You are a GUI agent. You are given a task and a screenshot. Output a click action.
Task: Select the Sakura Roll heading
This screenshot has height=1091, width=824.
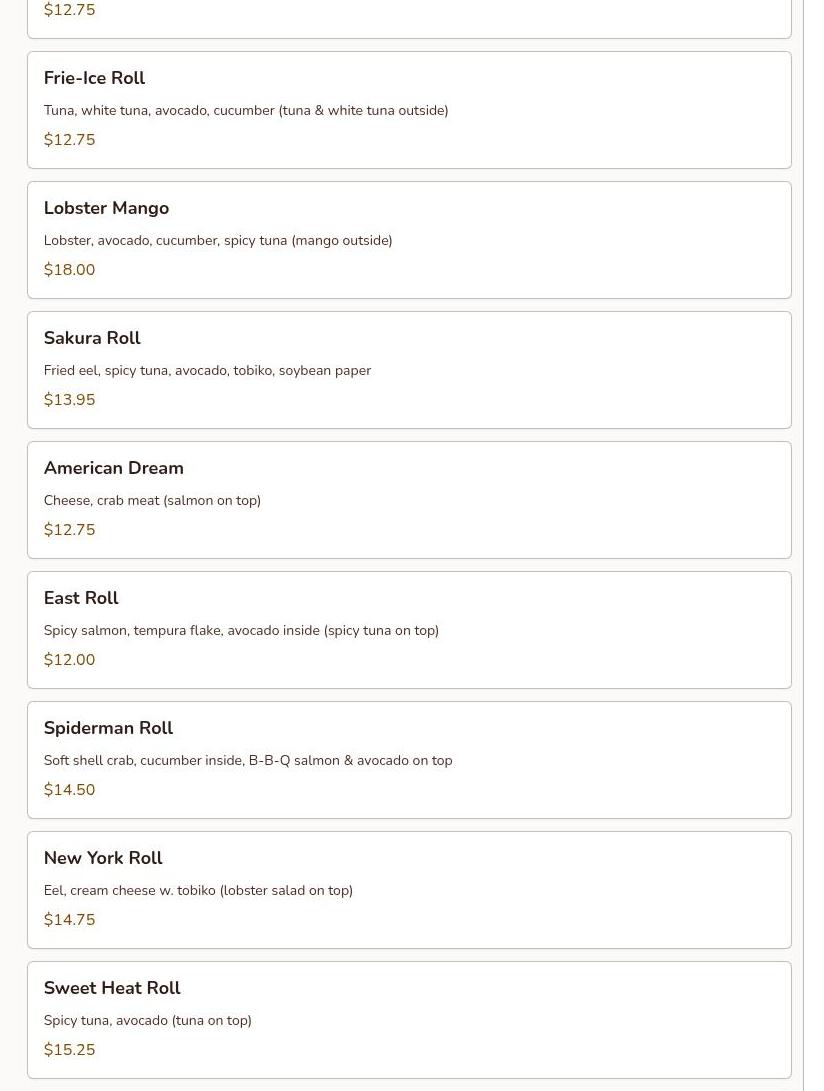tap(92, 338)
